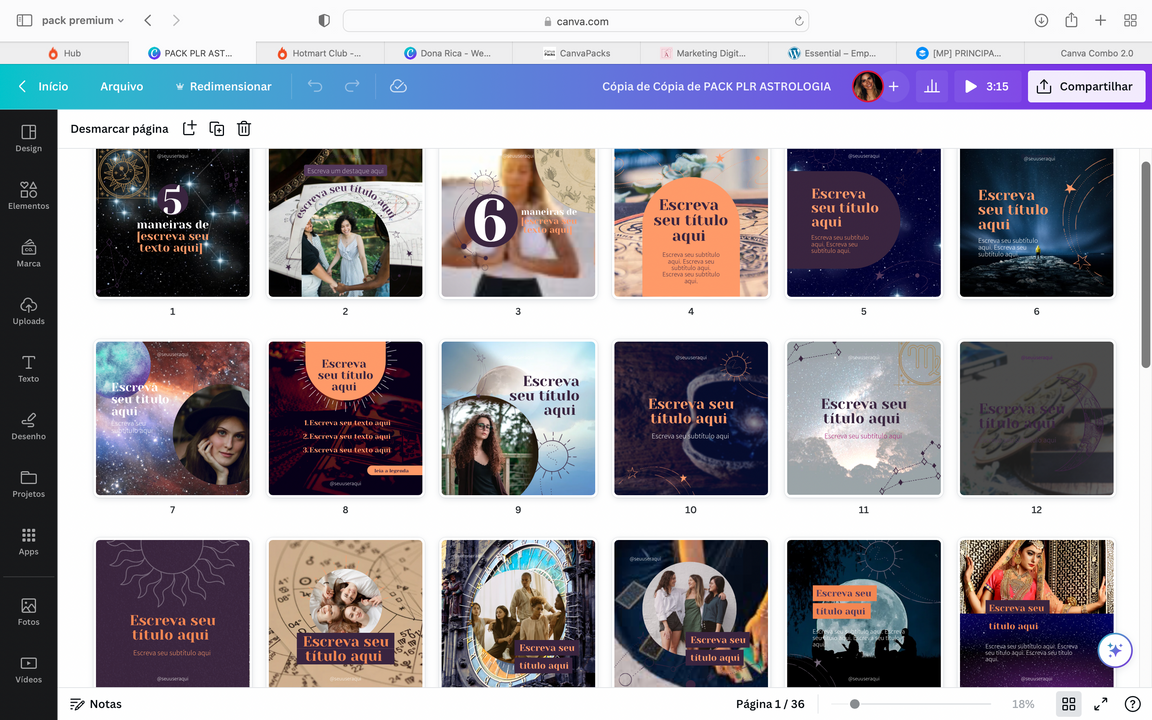1152x720 pixels.
Task: Click the Compartilhar share button
Action: pyautogui.click(x=1086, y=87)
